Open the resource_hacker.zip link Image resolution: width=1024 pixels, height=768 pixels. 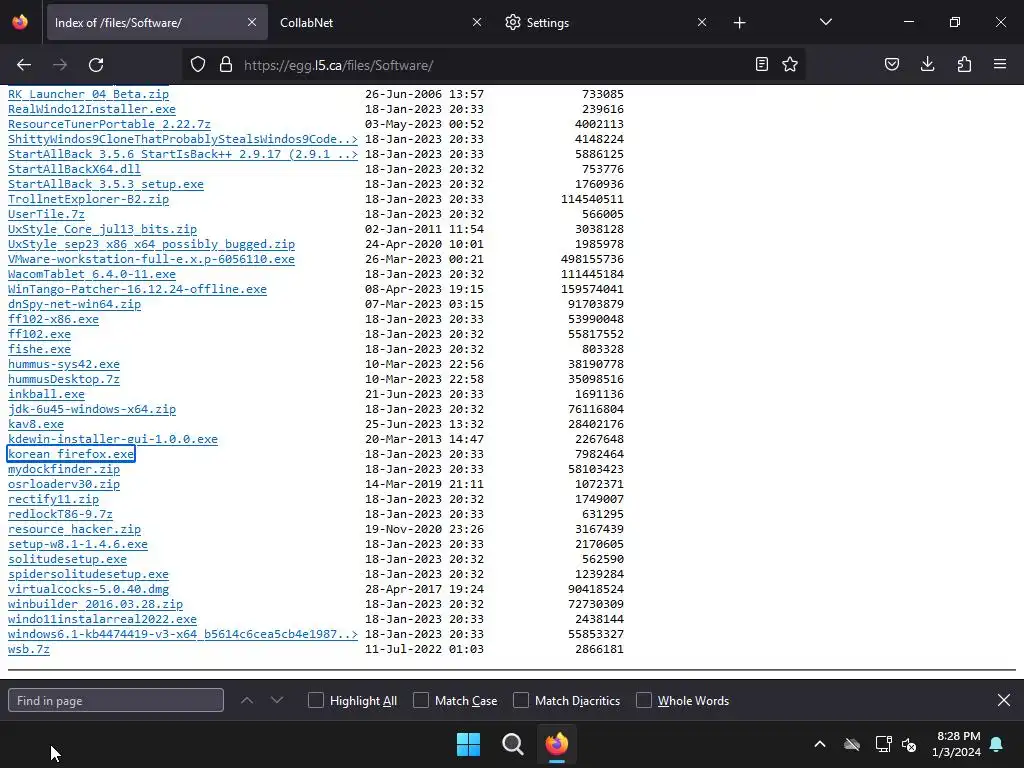74,529
